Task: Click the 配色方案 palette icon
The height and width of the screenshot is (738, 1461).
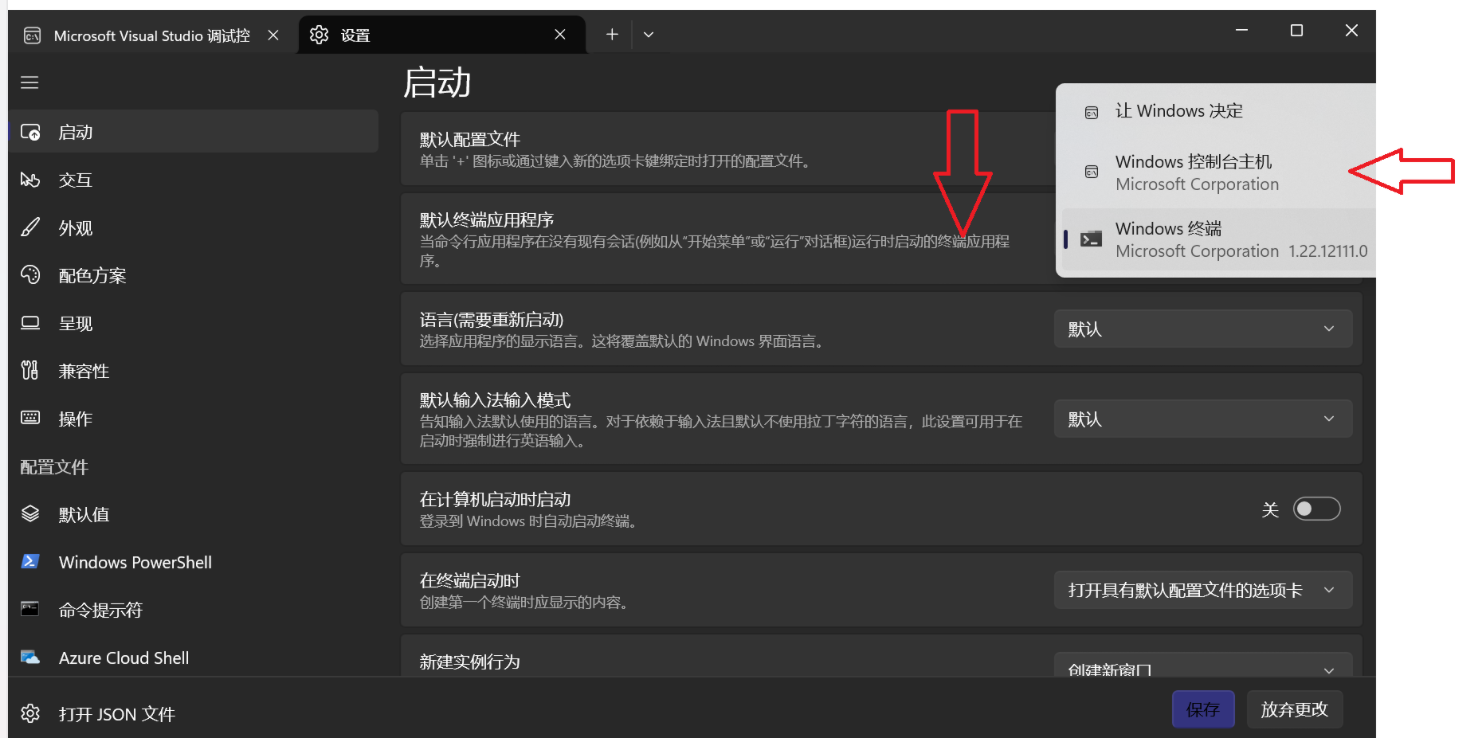Action: click(x=30, y=275)
